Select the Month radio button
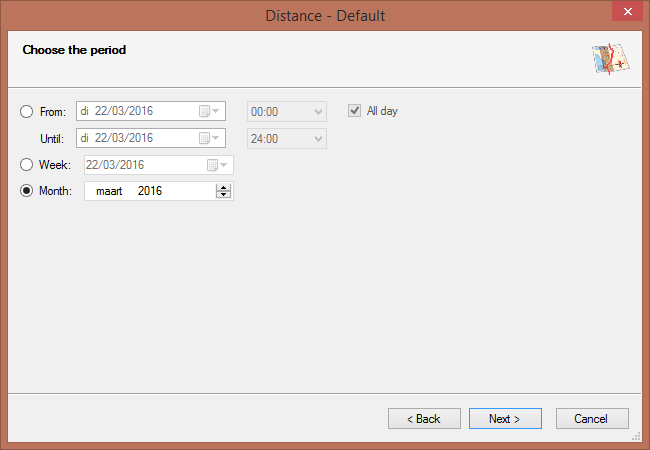Screen dimensions: 650x450 point(26,191)
